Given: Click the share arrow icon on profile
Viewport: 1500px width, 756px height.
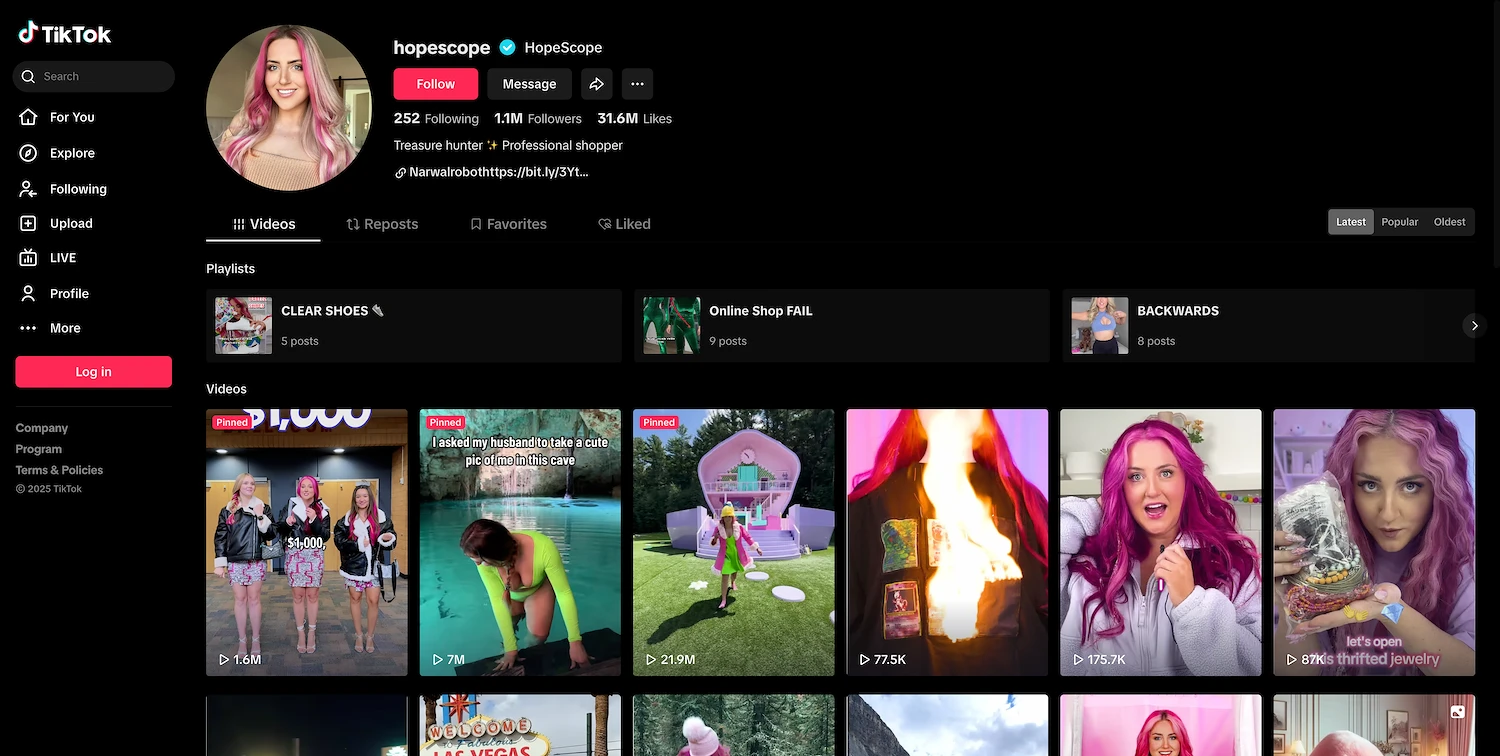Looking at the screenshot, I should 596,84.
